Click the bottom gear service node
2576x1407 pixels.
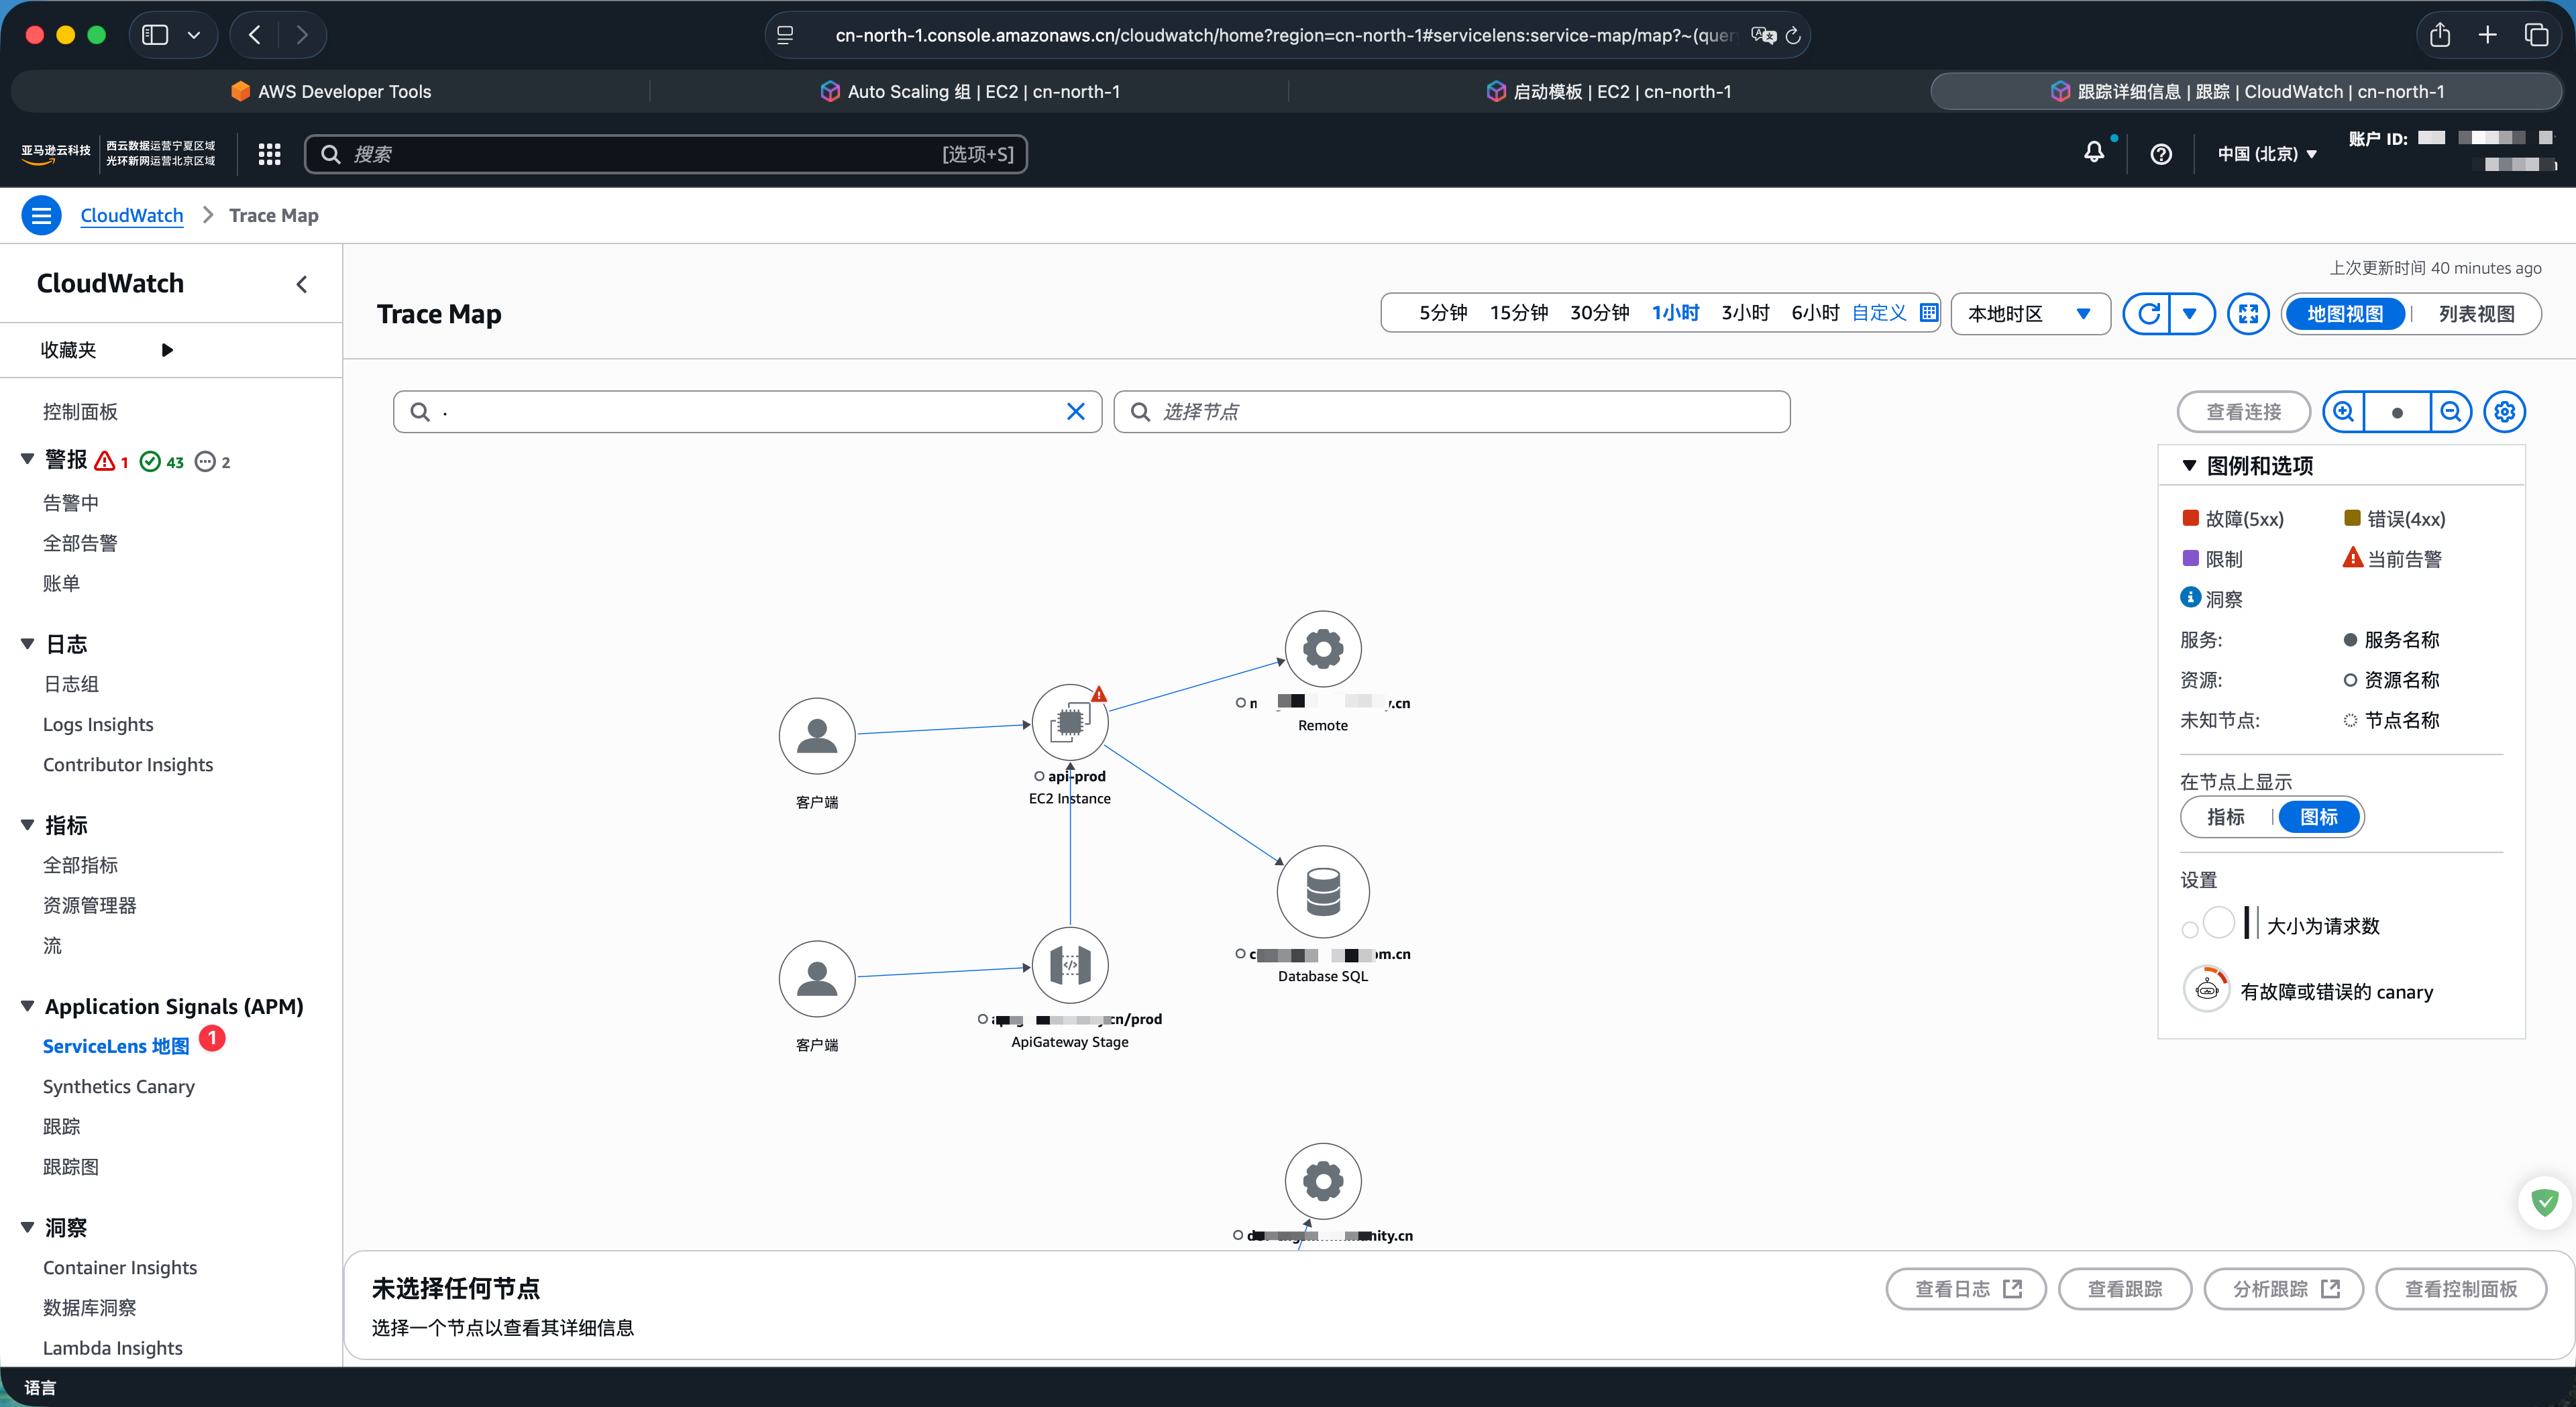coord(1322,1181)
